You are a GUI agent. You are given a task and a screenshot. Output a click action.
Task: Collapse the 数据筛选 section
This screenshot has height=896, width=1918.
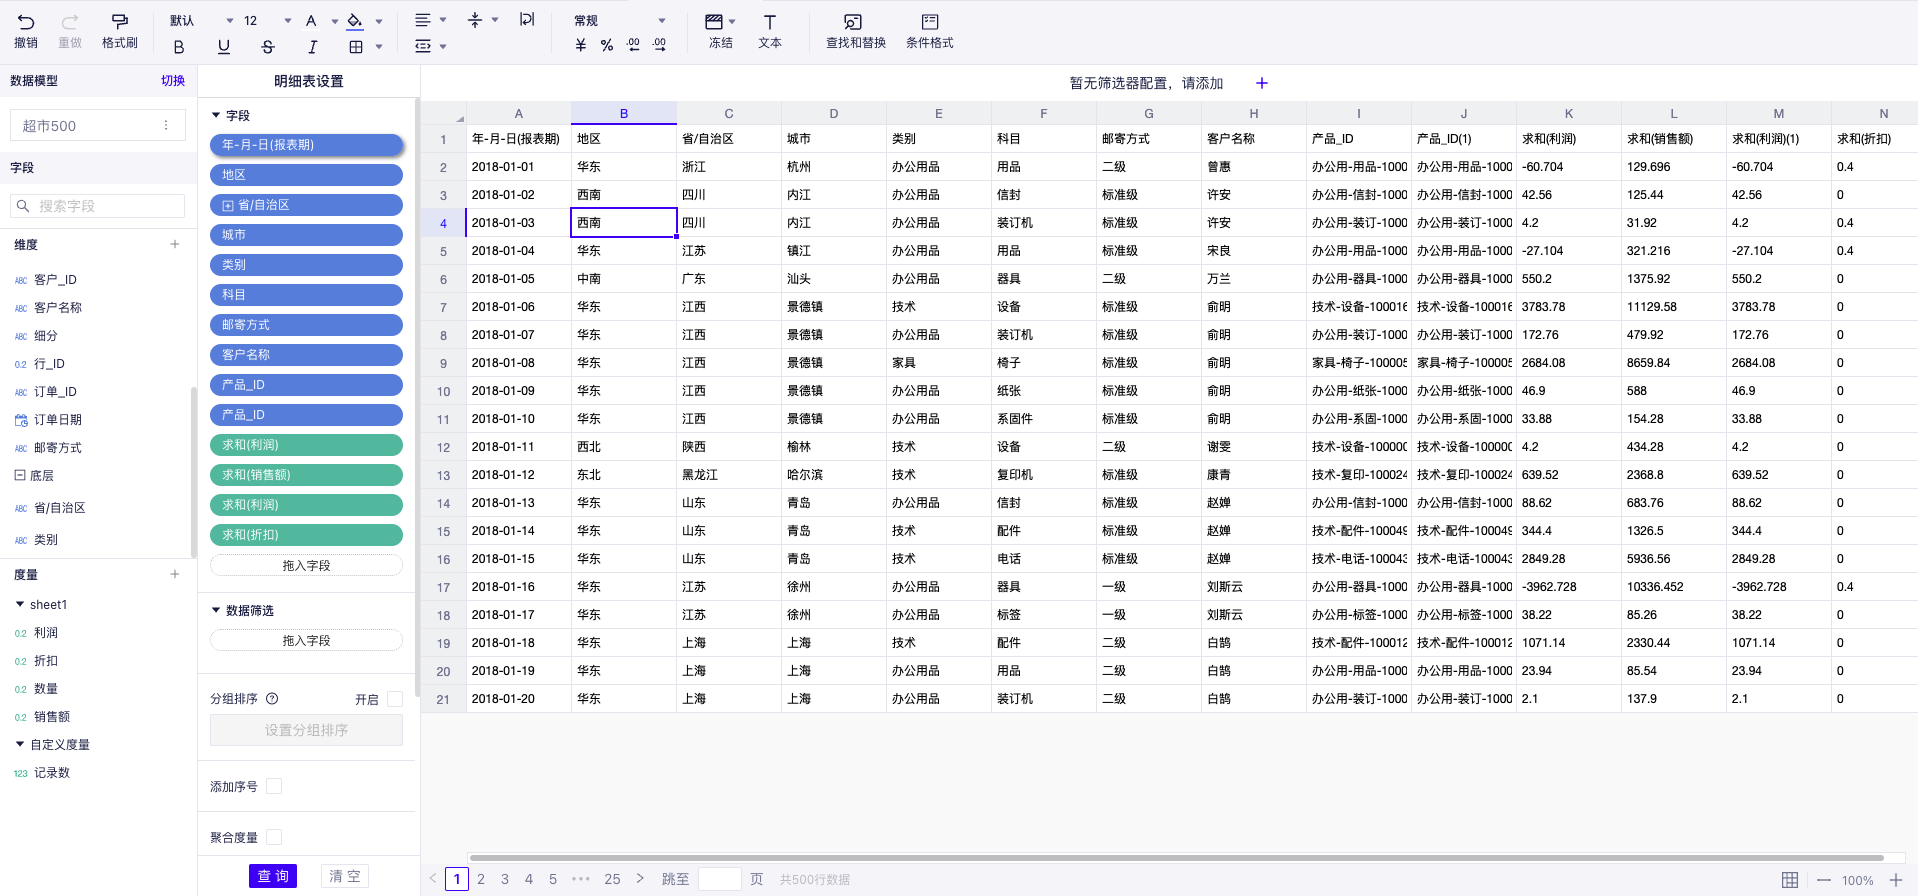pyautogui.click(x=216, y=610)
